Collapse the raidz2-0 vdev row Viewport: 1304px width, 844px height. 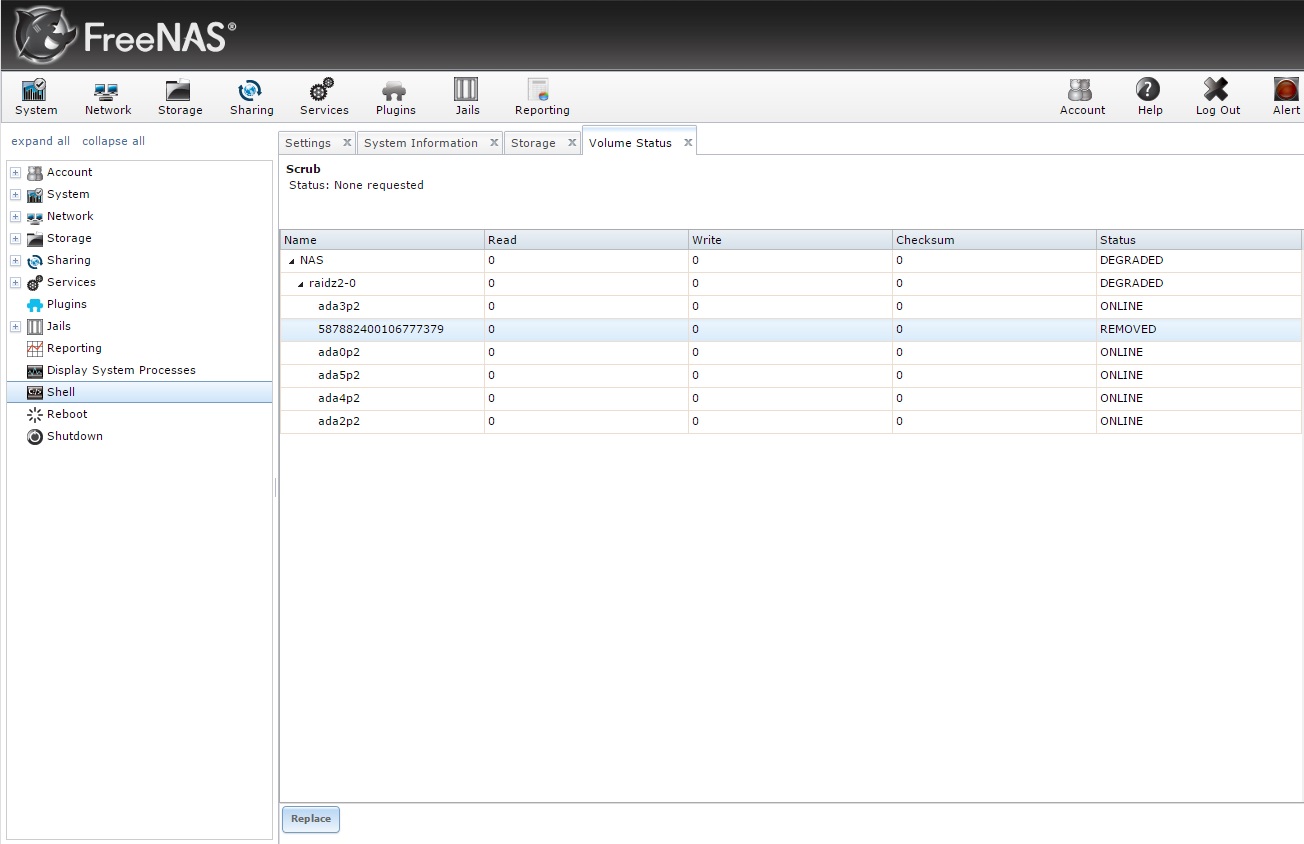point(300,284)
